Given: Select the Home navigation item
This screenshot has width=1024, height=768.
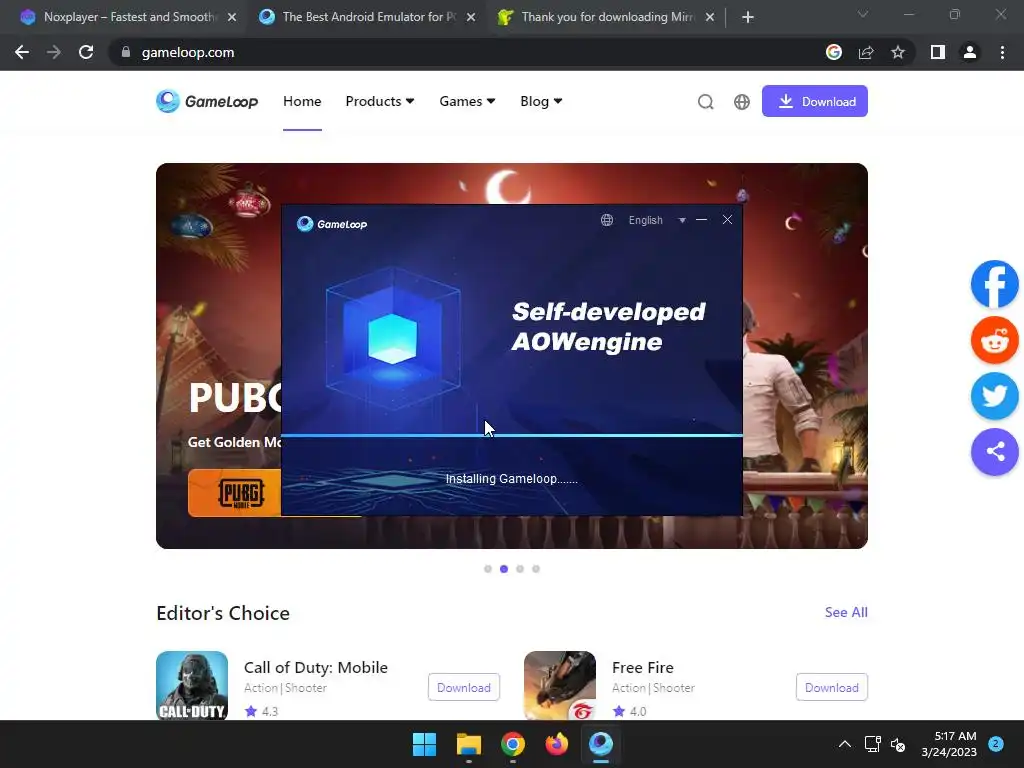Looking at the screenshot, I should pos(302,101).
